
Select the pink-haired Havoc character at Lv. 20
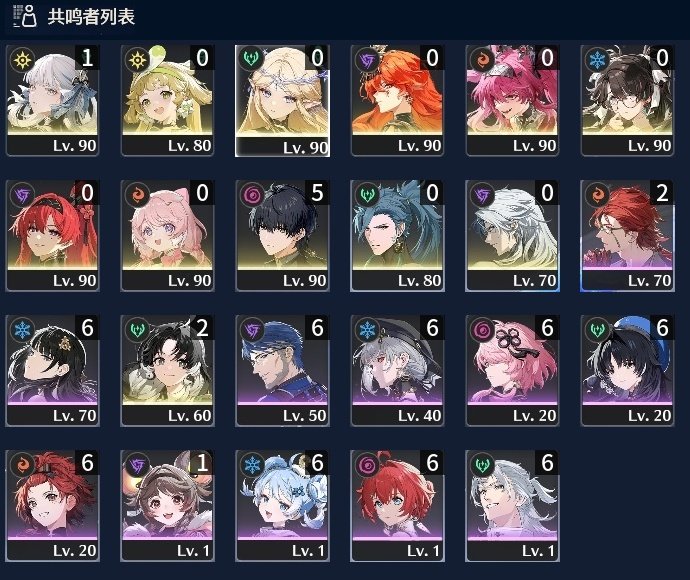512,371
